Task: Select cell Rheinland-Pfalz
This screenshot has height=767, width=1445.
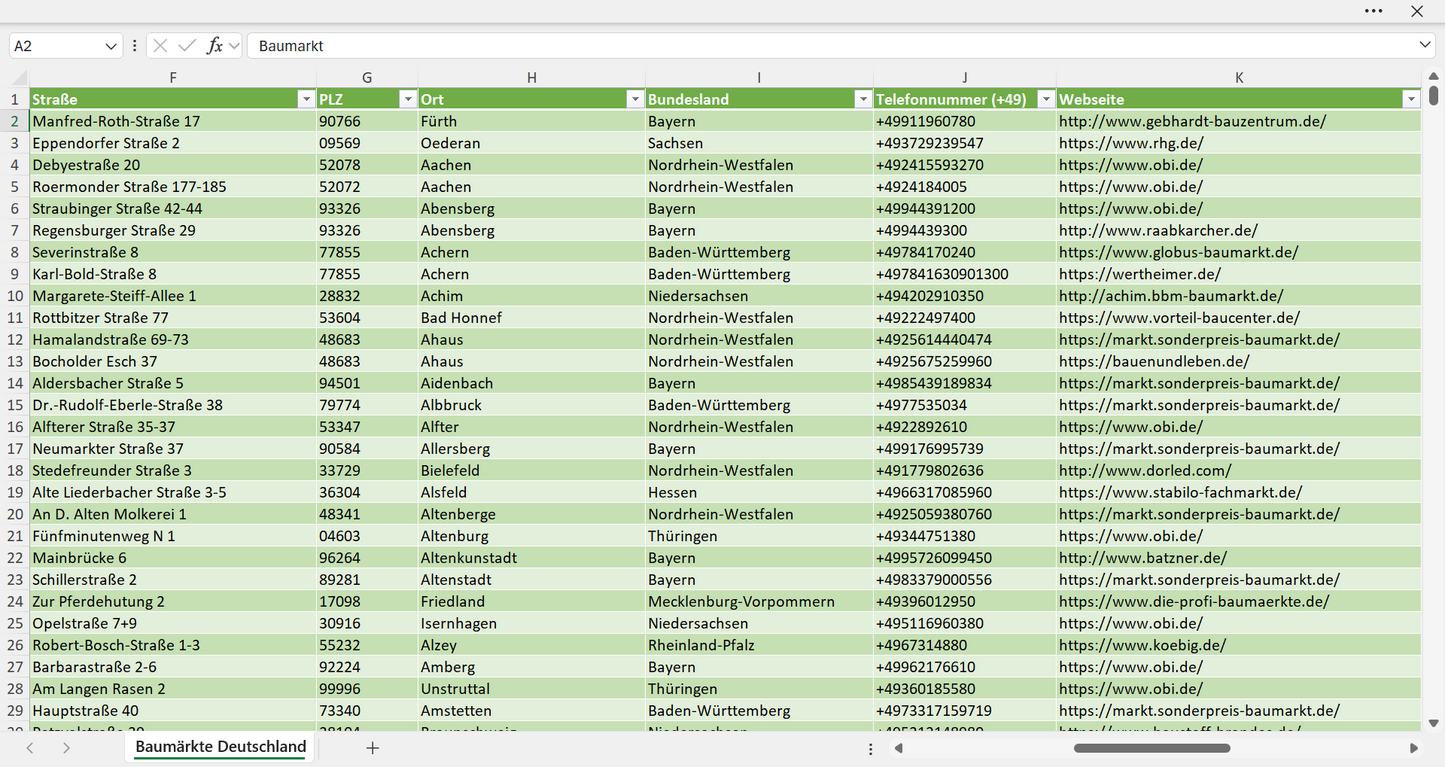Action: coord(759,645)
